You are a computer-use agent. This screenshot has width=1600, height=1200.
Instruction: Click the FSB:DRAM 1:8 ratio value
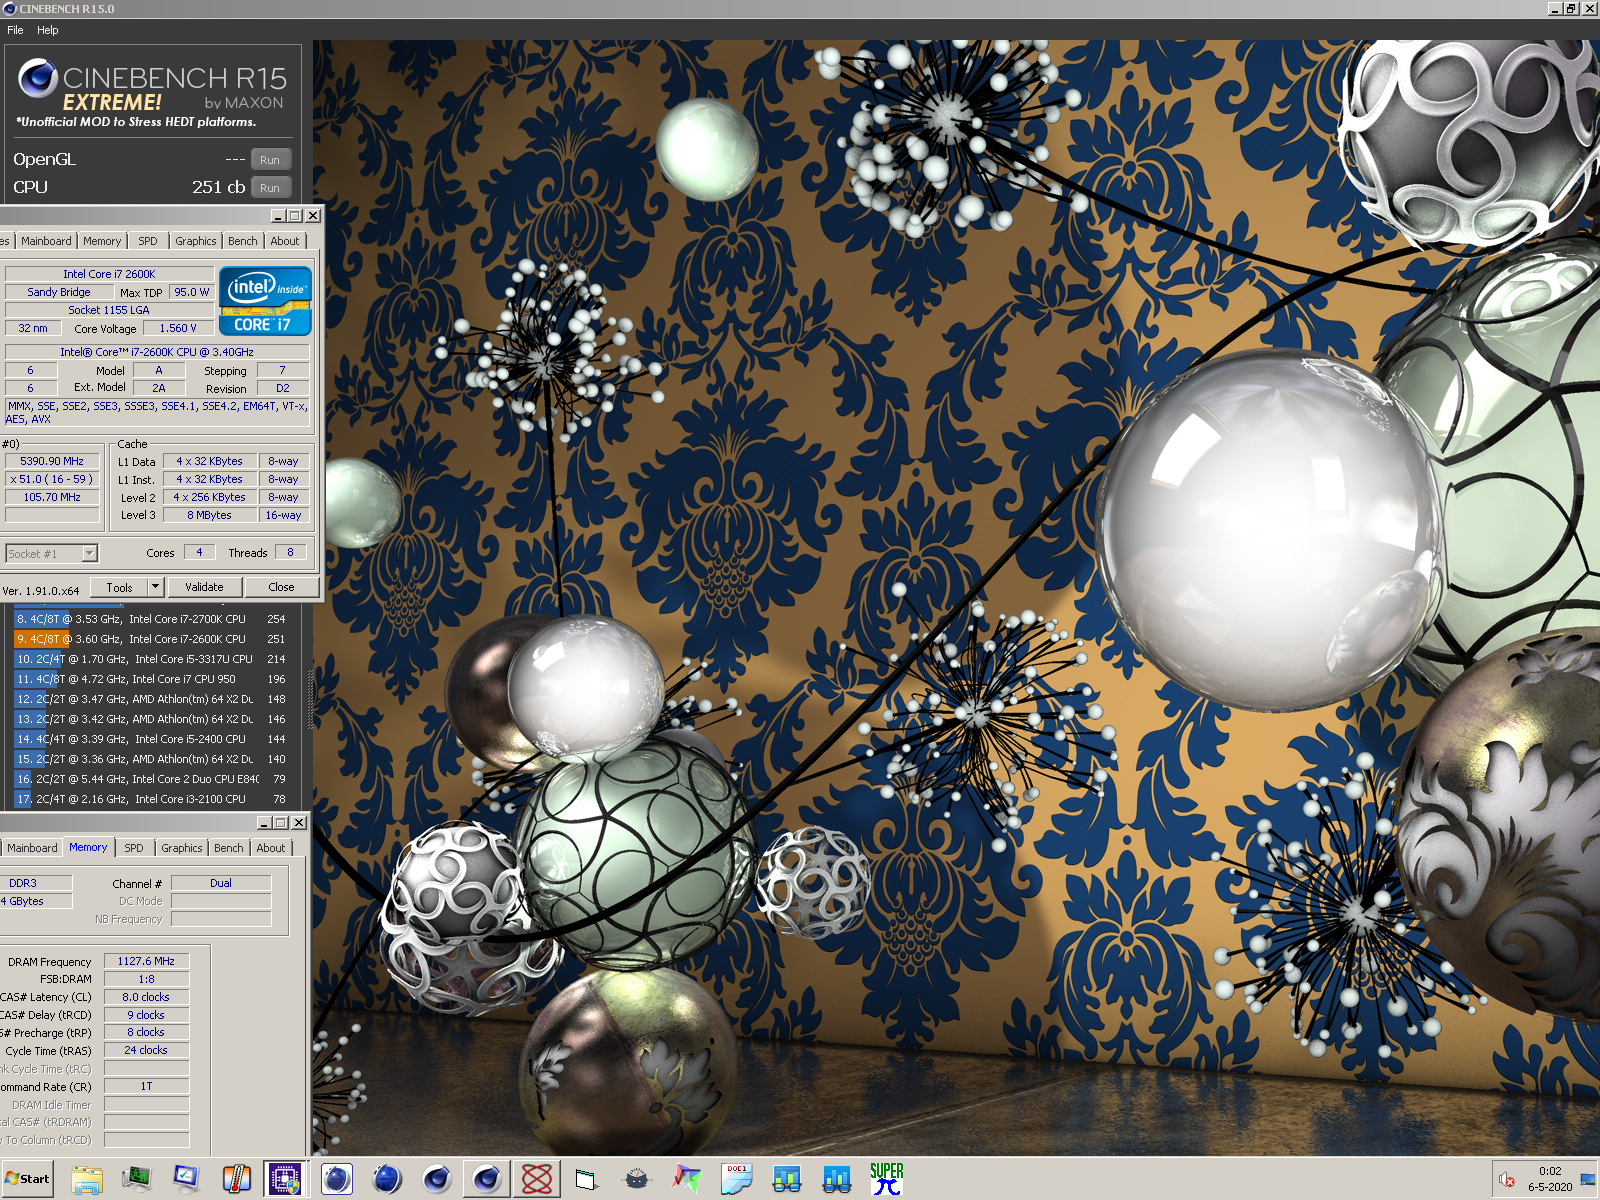coord(146,980)
